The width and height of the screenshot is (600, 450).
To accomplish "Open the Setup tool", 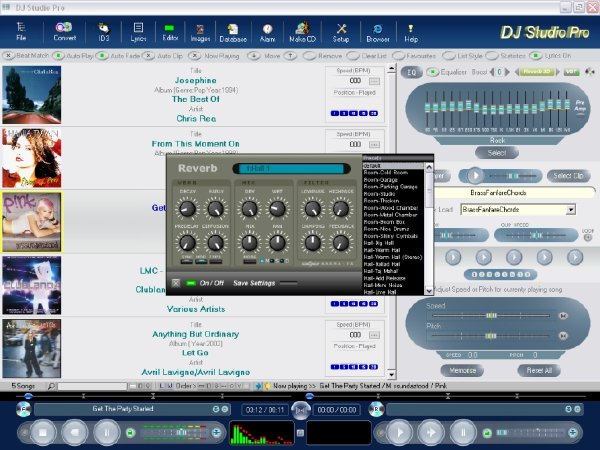I will coord(341,33).
